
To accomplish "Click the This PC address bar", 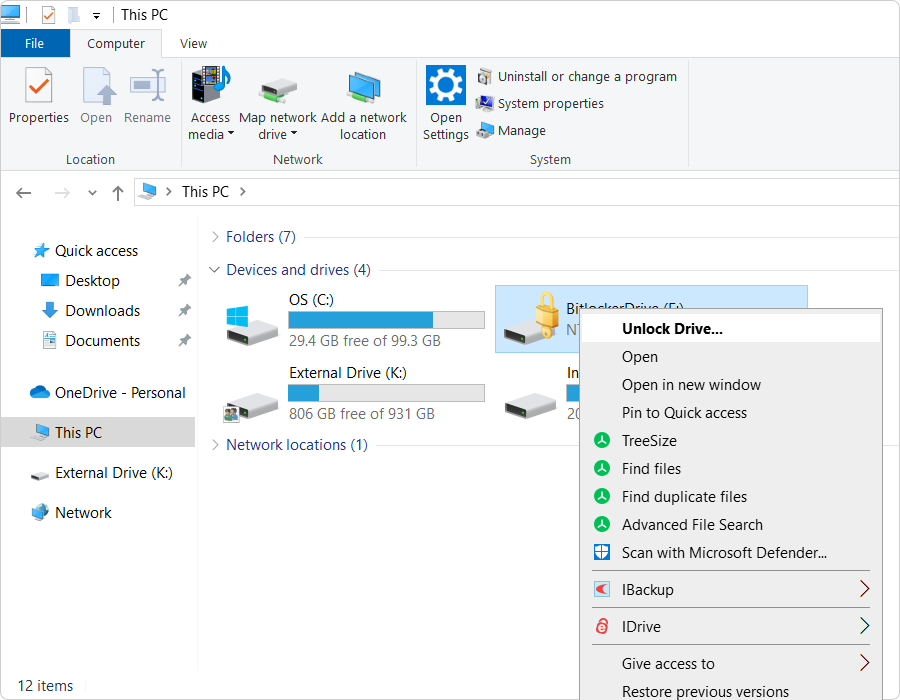I will pos(500,192).
